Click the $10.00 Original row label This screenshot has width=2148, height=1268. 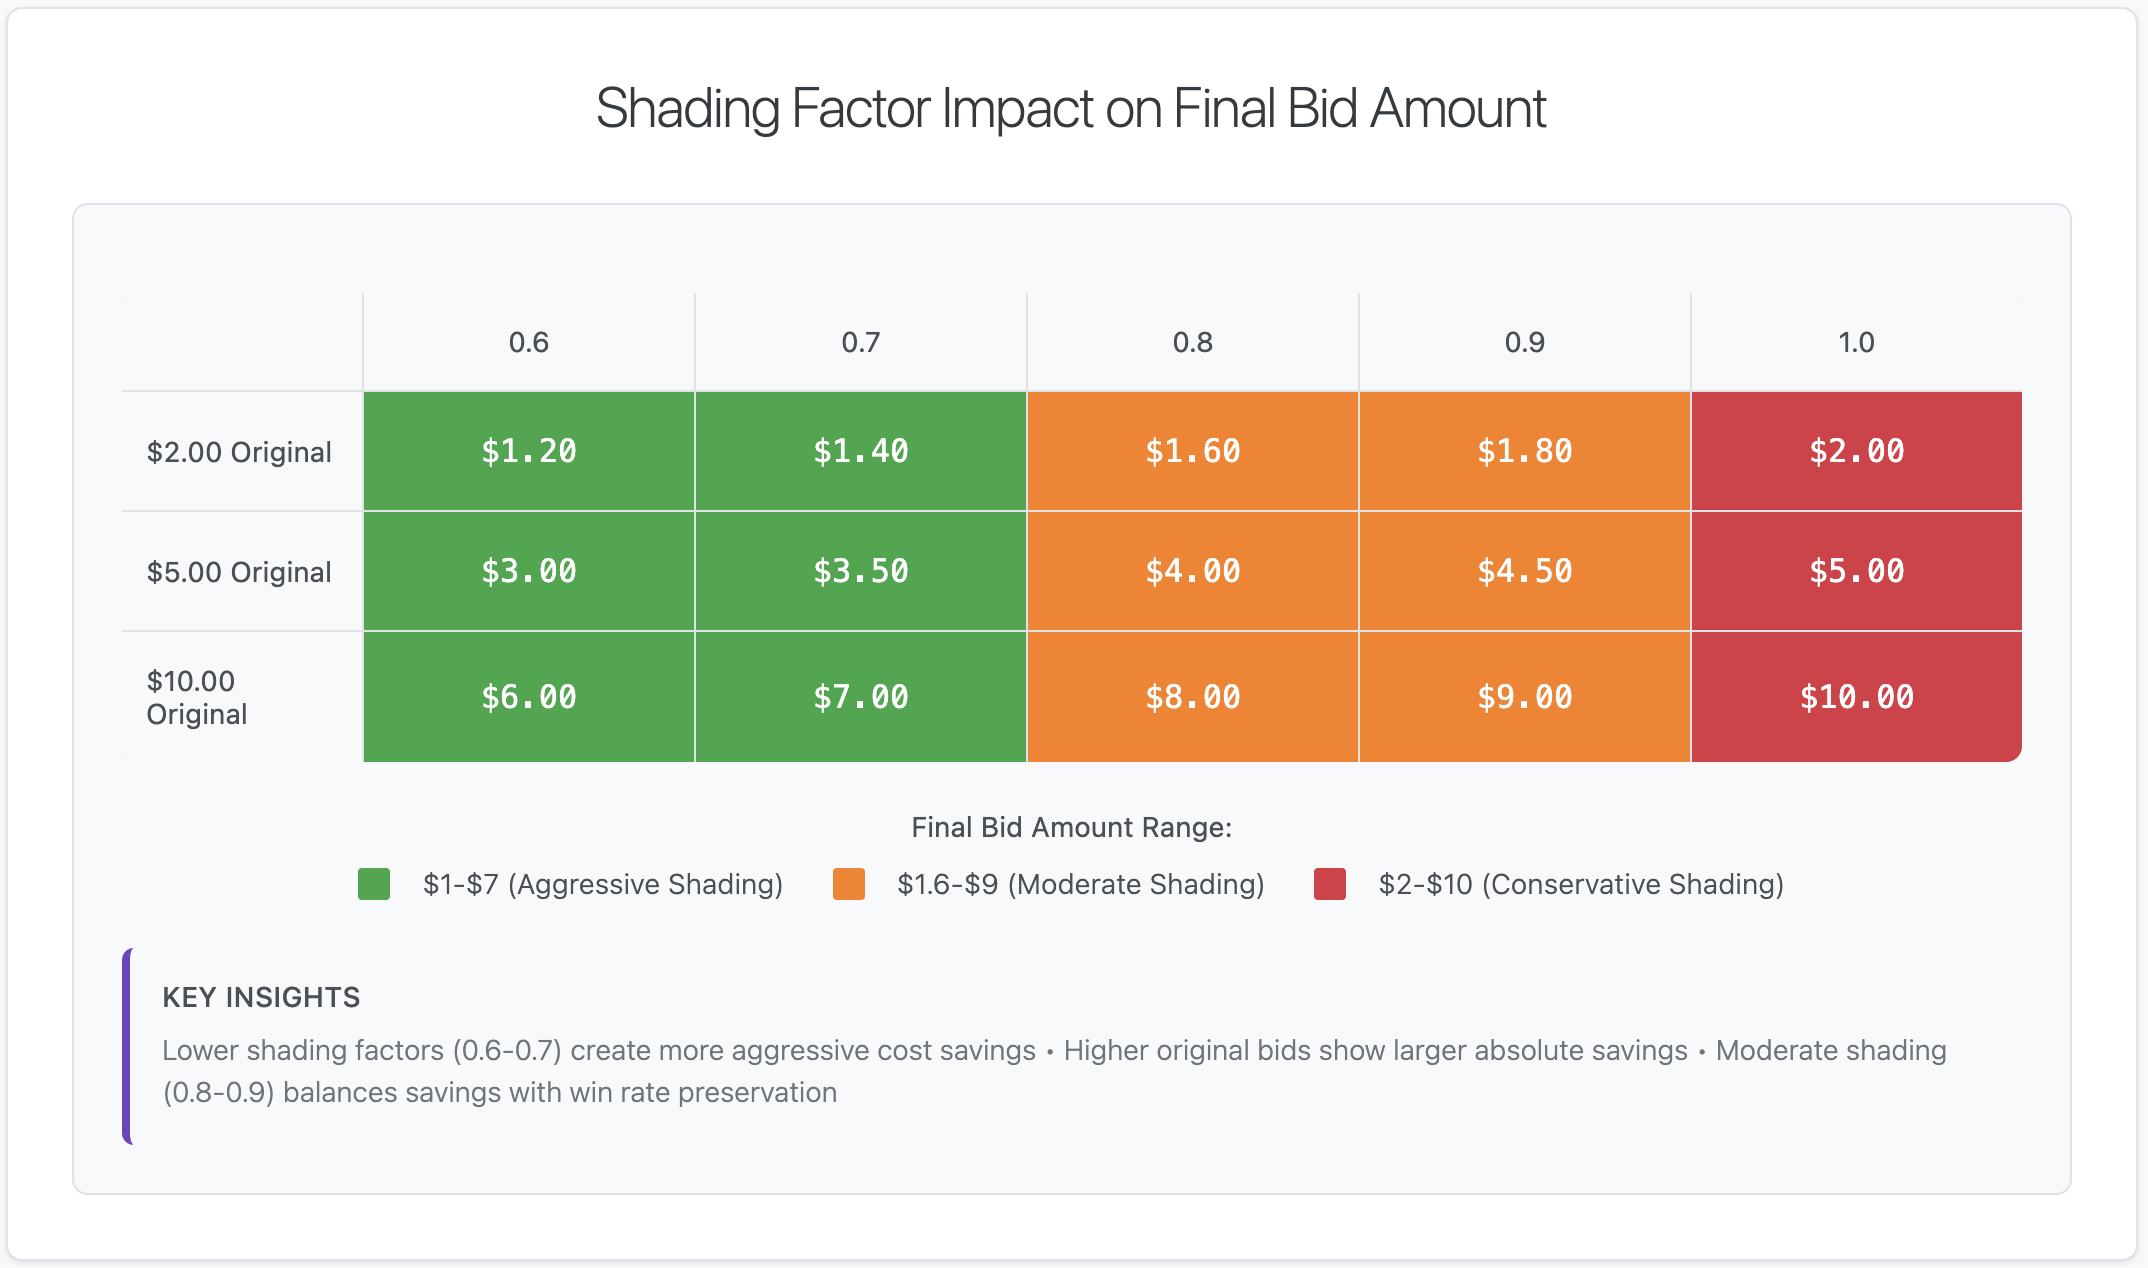[197, 698]
